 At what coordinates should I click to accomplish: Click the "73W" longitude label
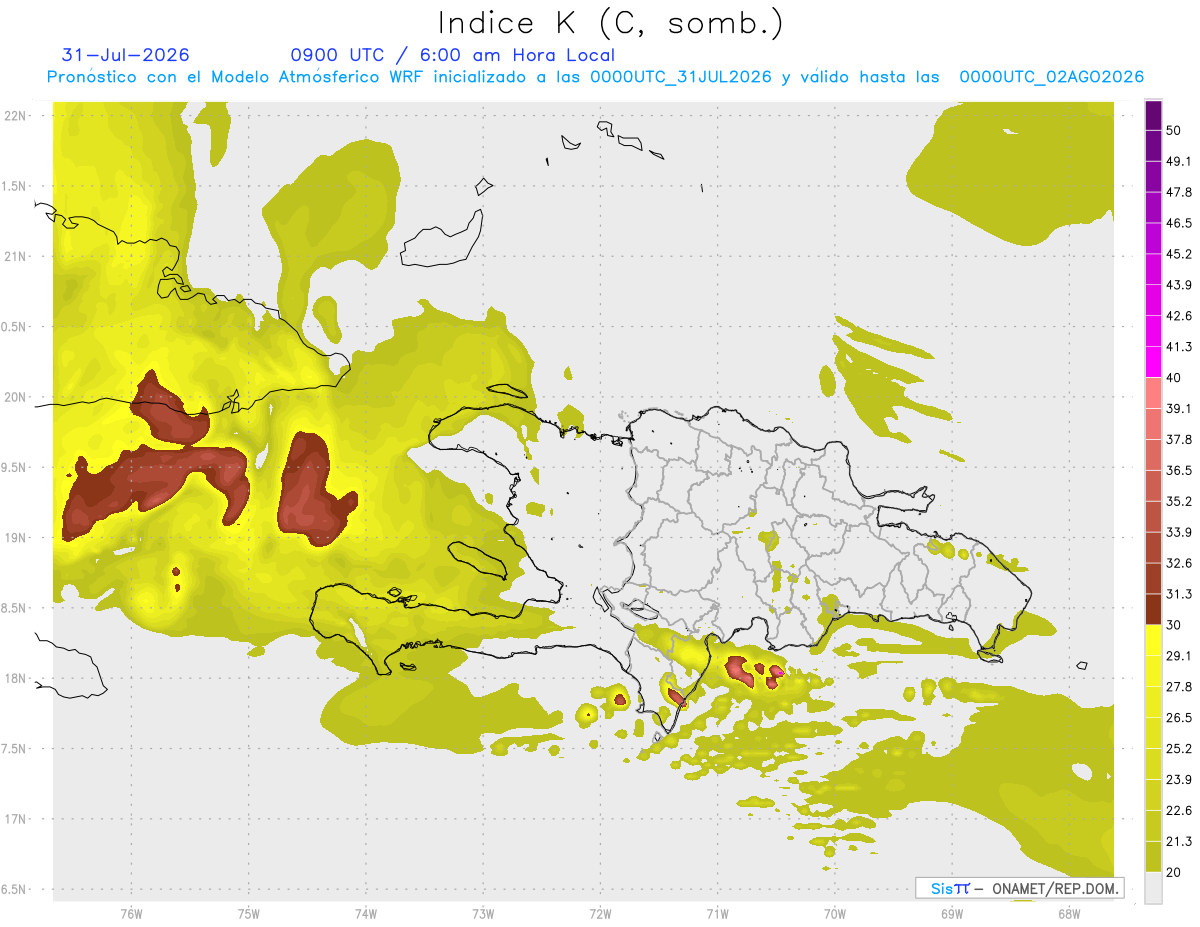coord(483,913)
